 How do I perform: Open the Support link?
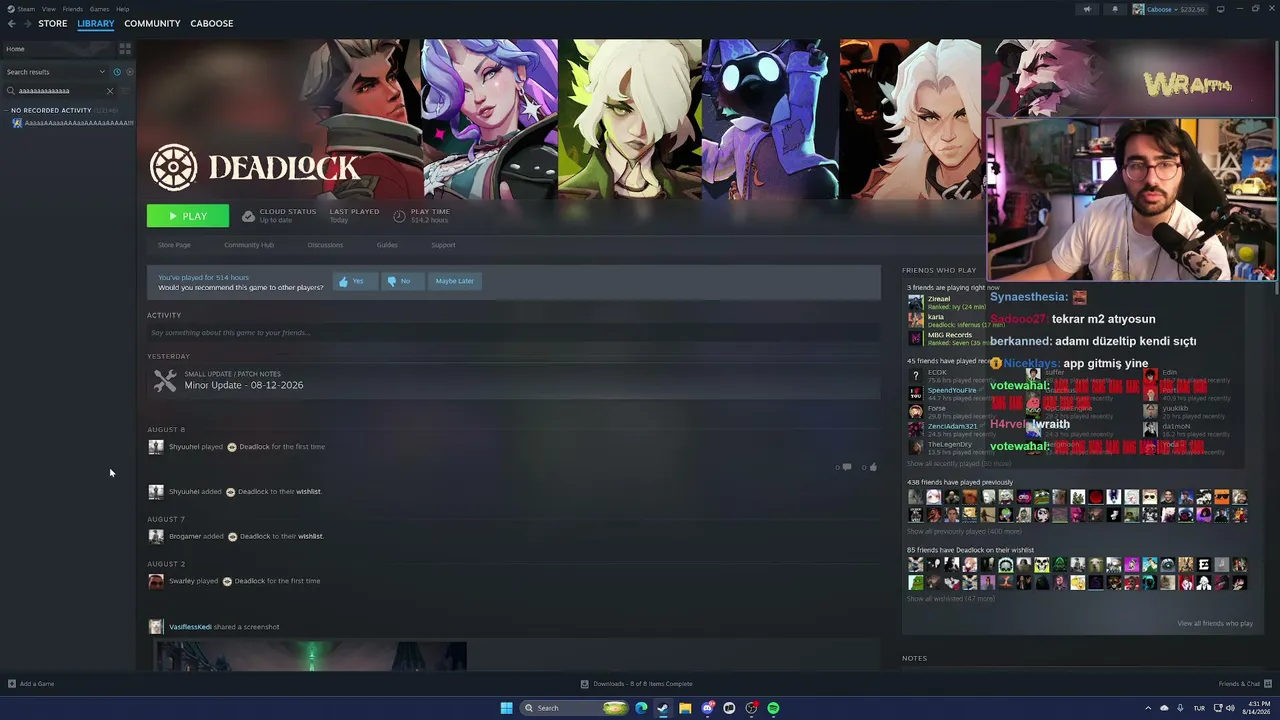pos(443,245)
